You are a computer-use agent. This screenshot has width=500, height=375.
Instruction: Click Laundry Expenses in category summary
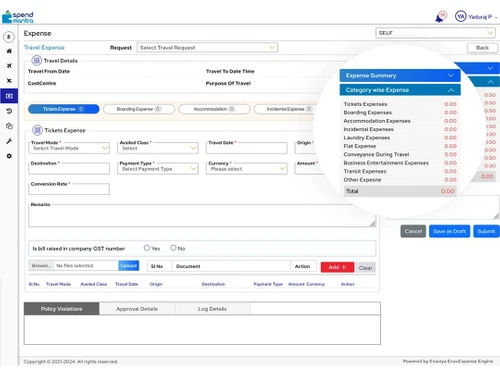pyautogui.click(x=400, y=138)
